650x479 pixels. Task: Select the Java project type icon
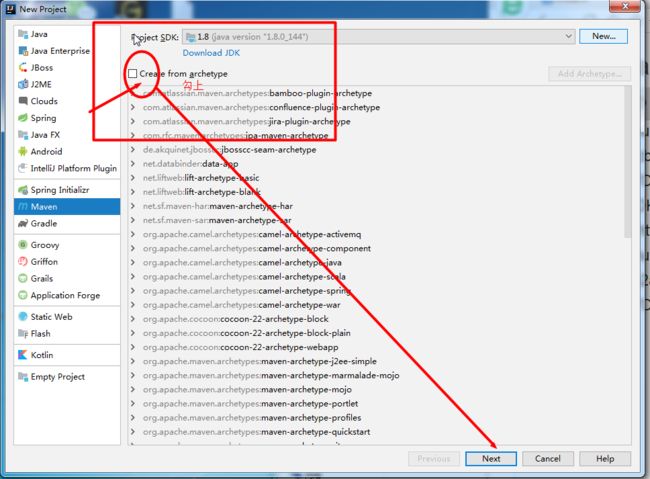(23, 34)
